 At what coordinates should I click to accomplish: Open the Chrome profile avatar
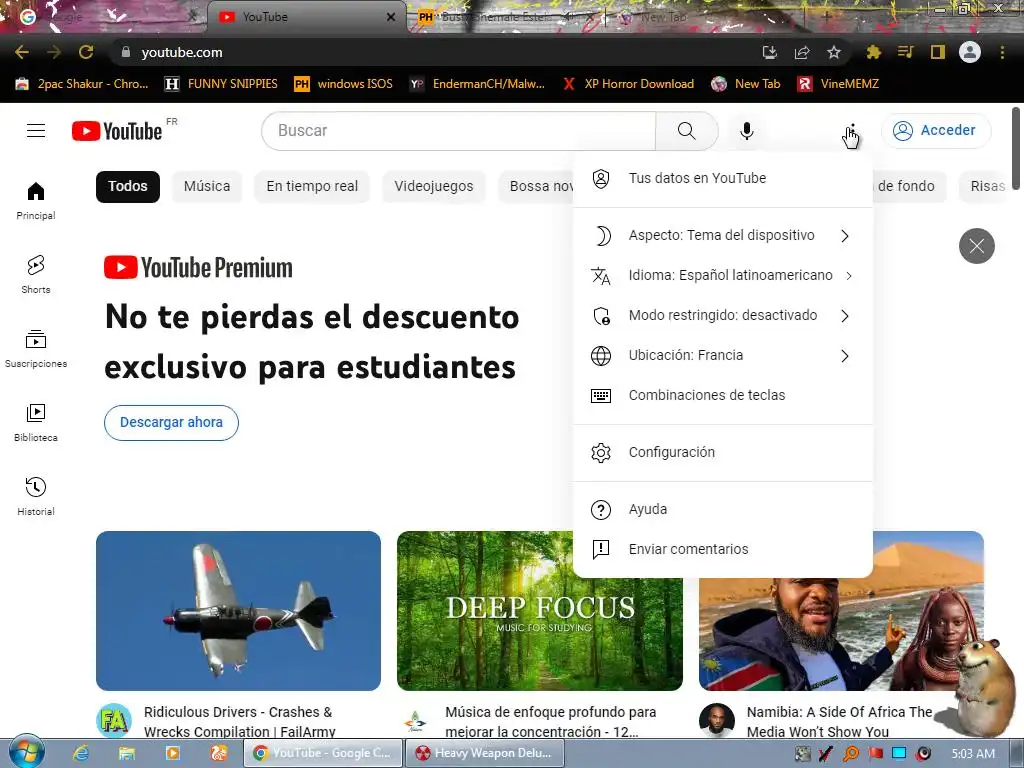[969, 52]
